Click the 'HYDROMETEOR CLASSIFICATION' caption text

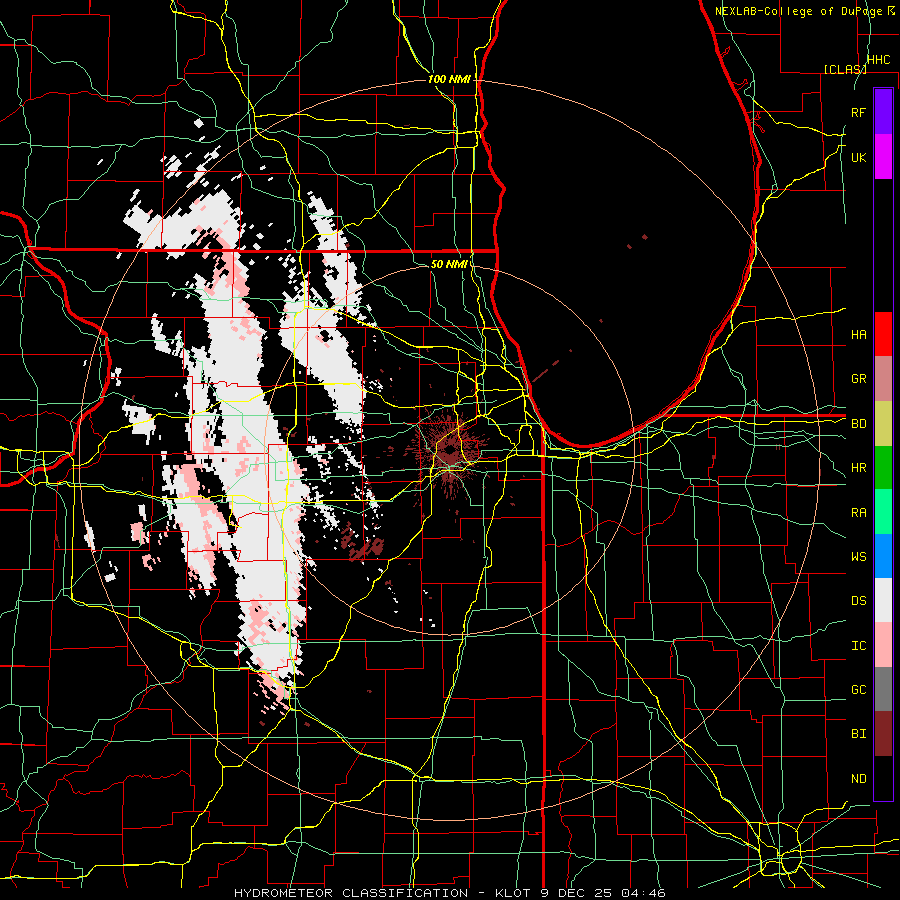tap(351, 893)
